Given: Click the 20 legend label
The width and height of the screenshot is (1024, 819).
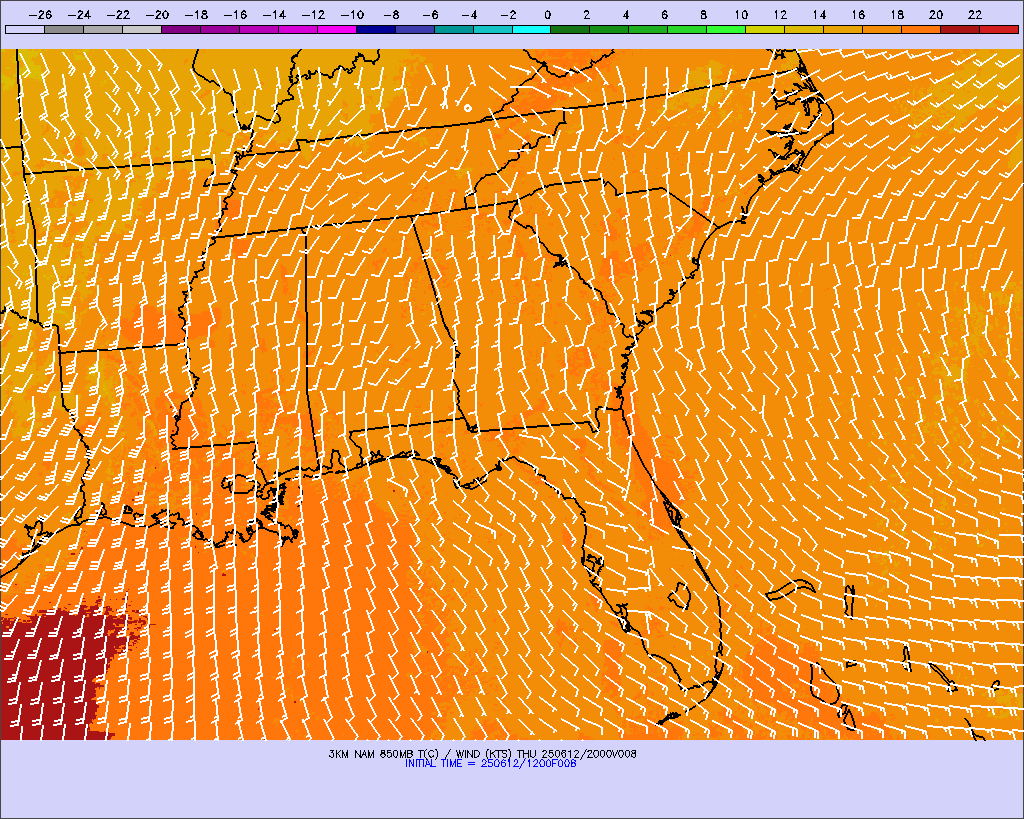Looking at the screenshot, I should click(x=936, y=15).
